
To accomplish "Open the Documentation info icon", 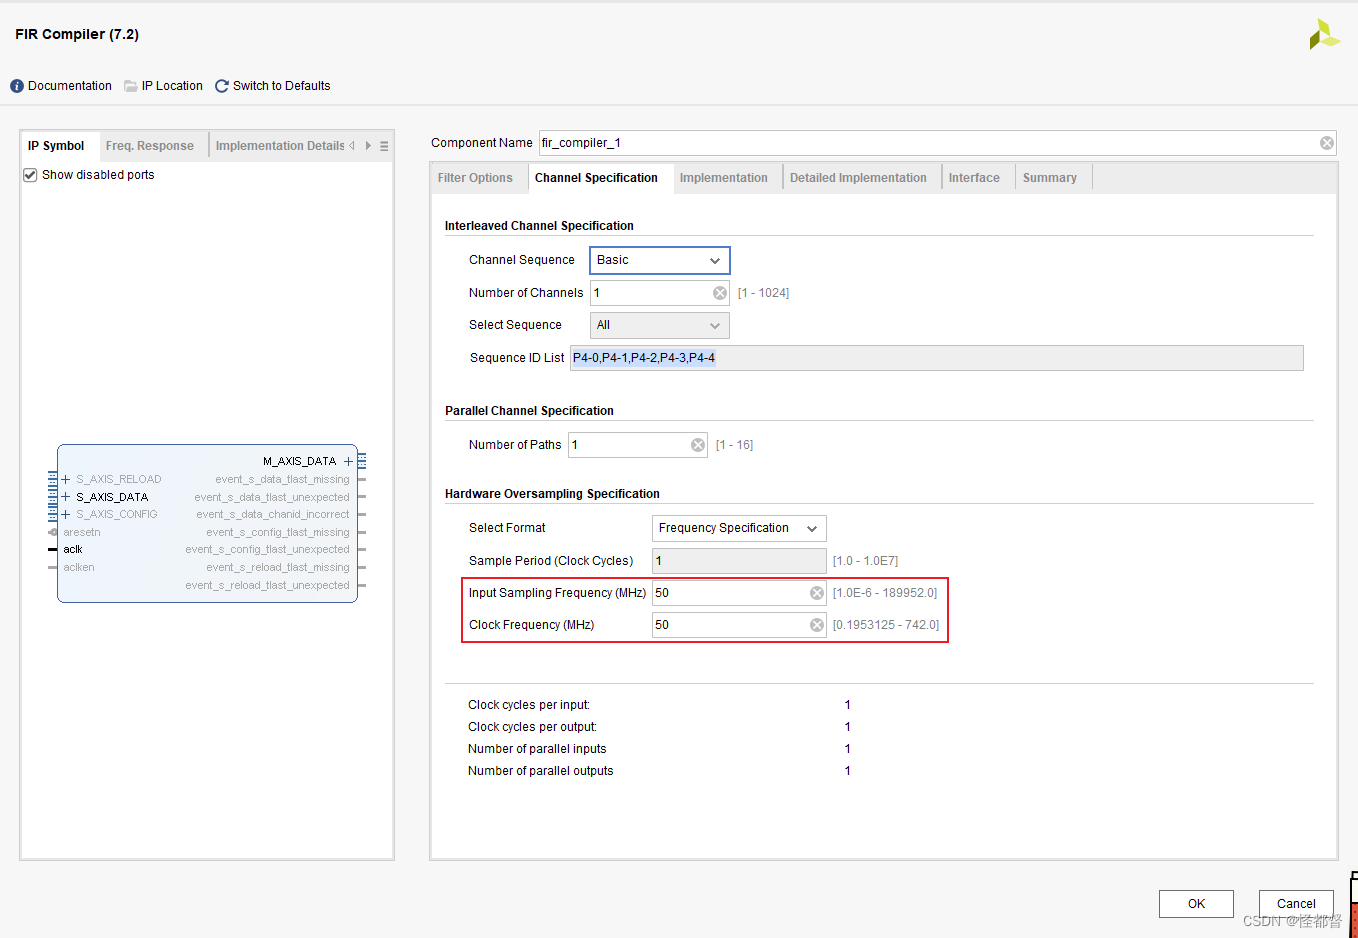I will pos(17,86).
